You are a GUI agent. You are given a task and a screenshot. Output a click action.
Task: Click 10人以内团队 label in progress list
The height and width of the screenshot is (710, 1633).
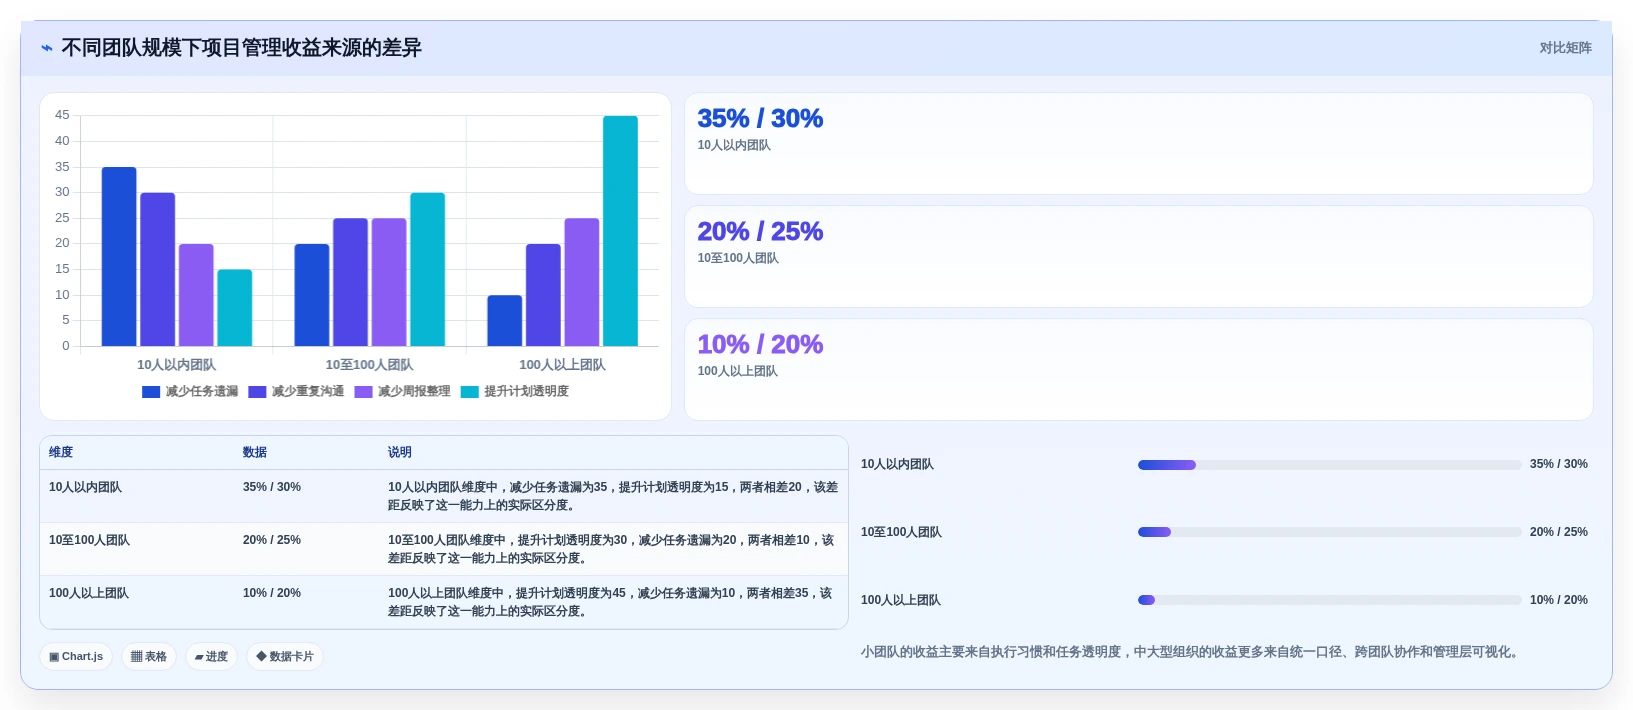click(x=897, y=464)
